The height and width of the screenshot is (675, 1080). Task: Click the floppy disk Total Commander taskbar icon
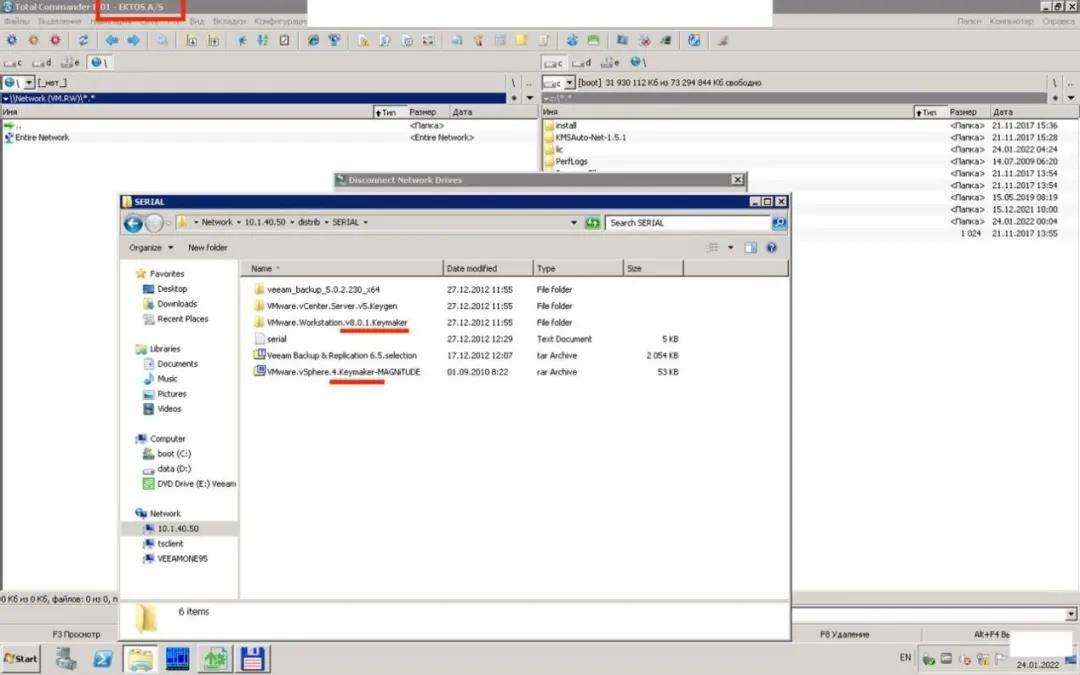pos(251,659)
